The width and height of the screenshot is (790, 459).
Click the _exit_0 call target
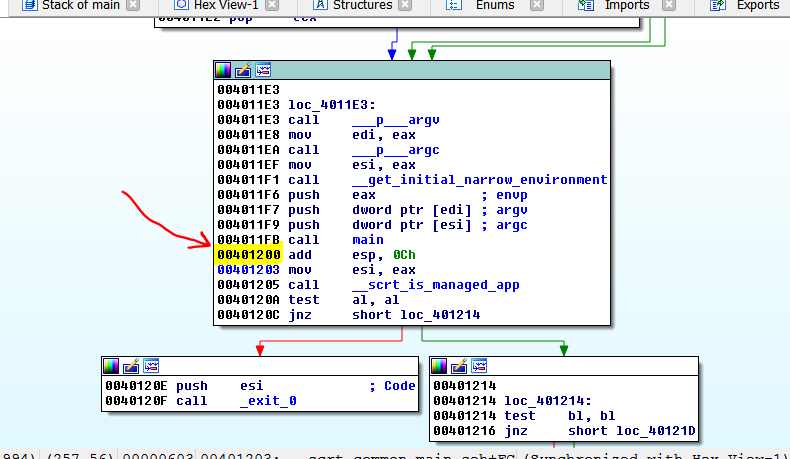[x=268, y=401]
